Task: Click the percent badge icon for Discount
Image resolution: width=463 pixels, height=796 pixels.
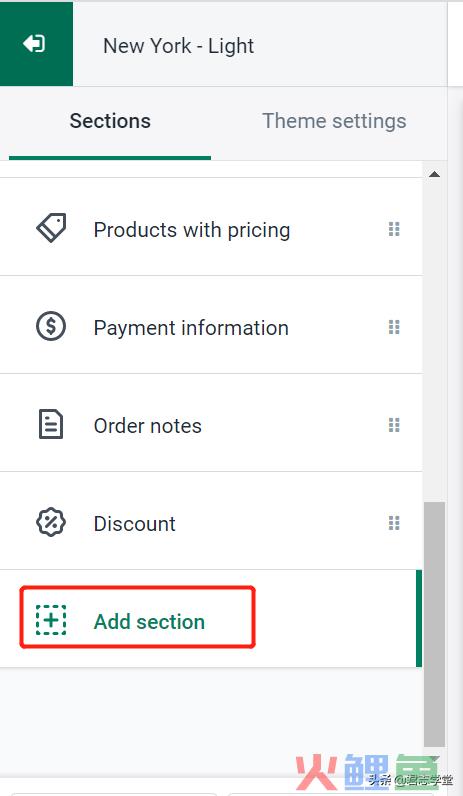Action: 51,522
